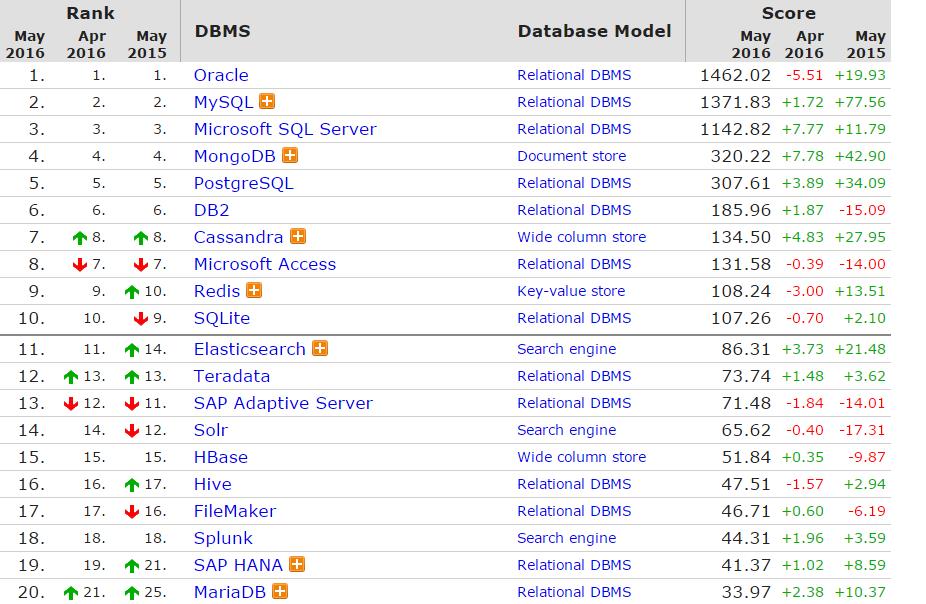The width and height of the screenshot is (926, 604).
Task: Click the orange plus icon beside Redis
Action: (254, 290)
